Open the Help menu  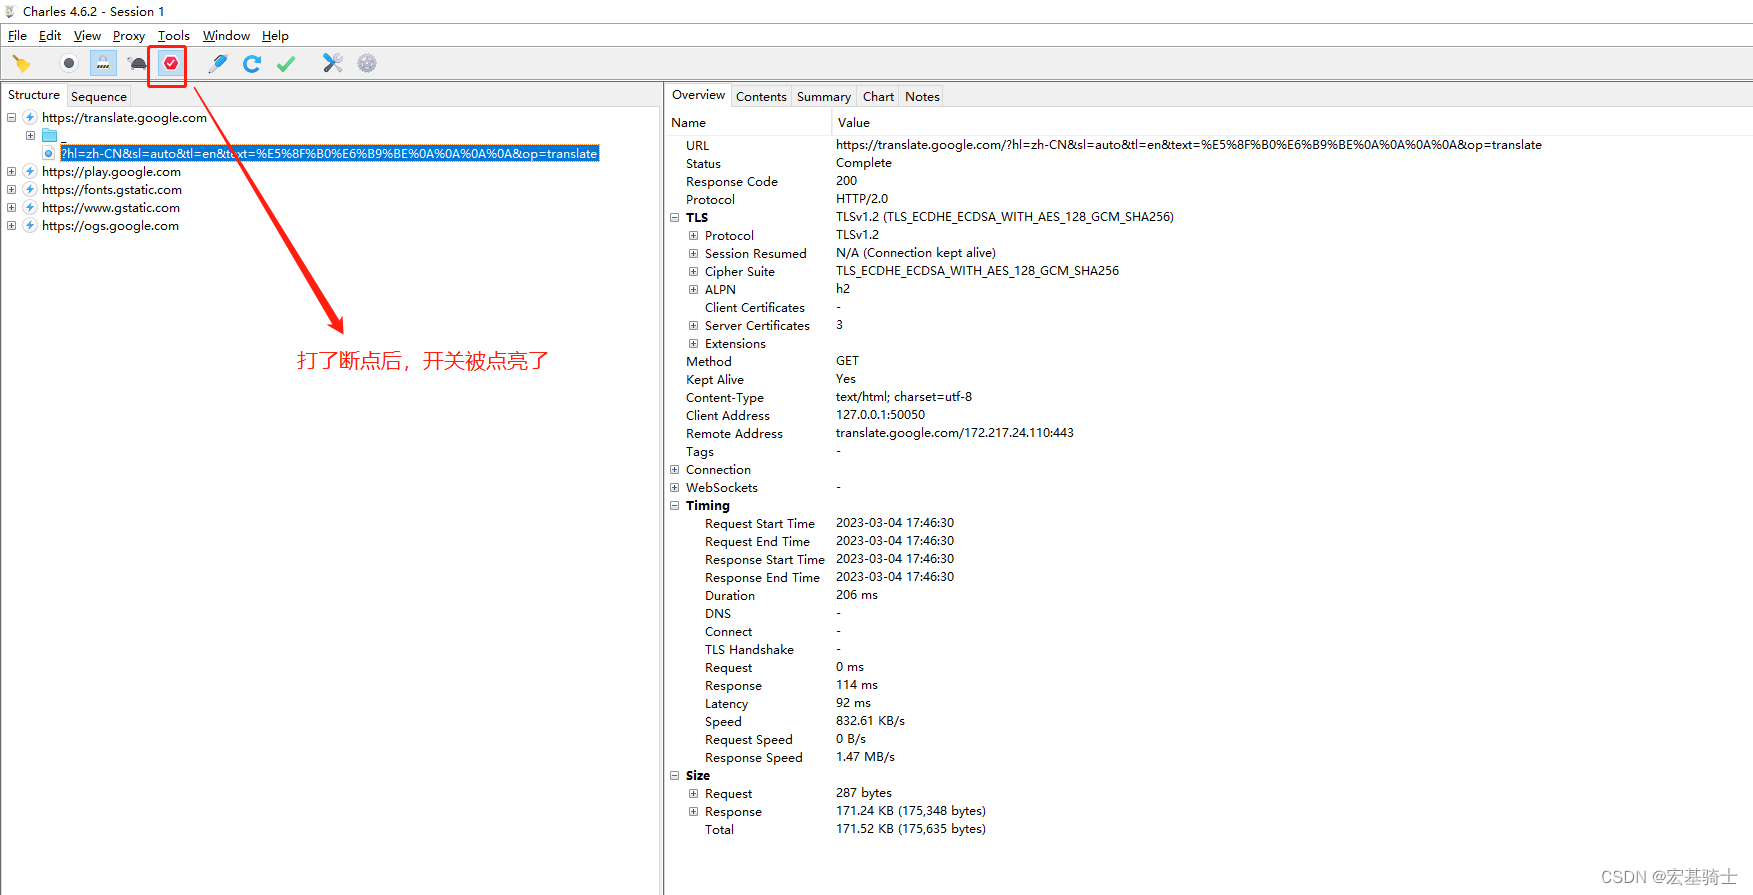click(275, 36)
